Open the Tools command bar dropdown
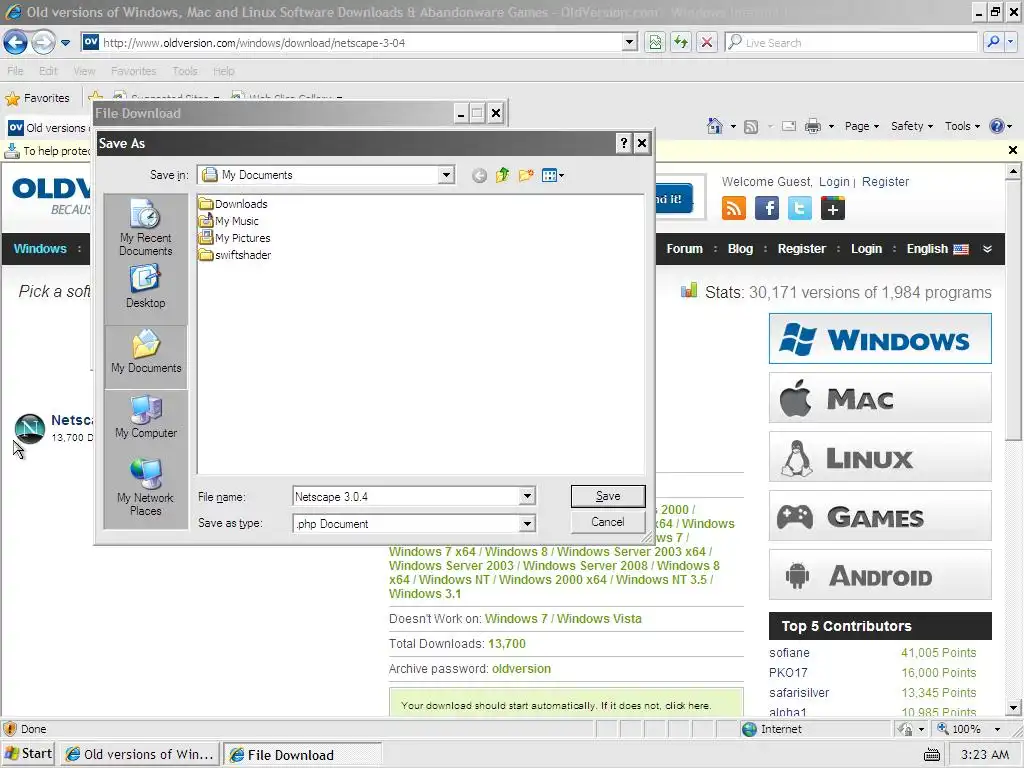Image resolution: width=1024 pixels, height=768 pixels. [962, 126]
